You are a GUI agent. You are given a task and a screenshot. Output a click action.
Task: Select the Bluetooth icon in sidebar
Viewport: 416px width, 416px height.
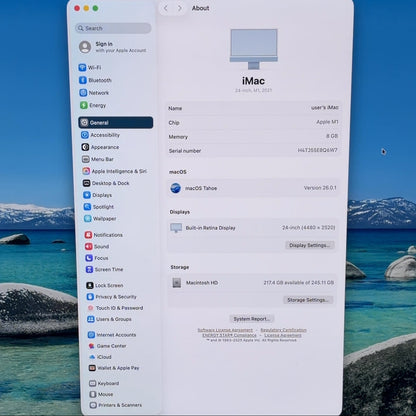click(x=83, y=80)
